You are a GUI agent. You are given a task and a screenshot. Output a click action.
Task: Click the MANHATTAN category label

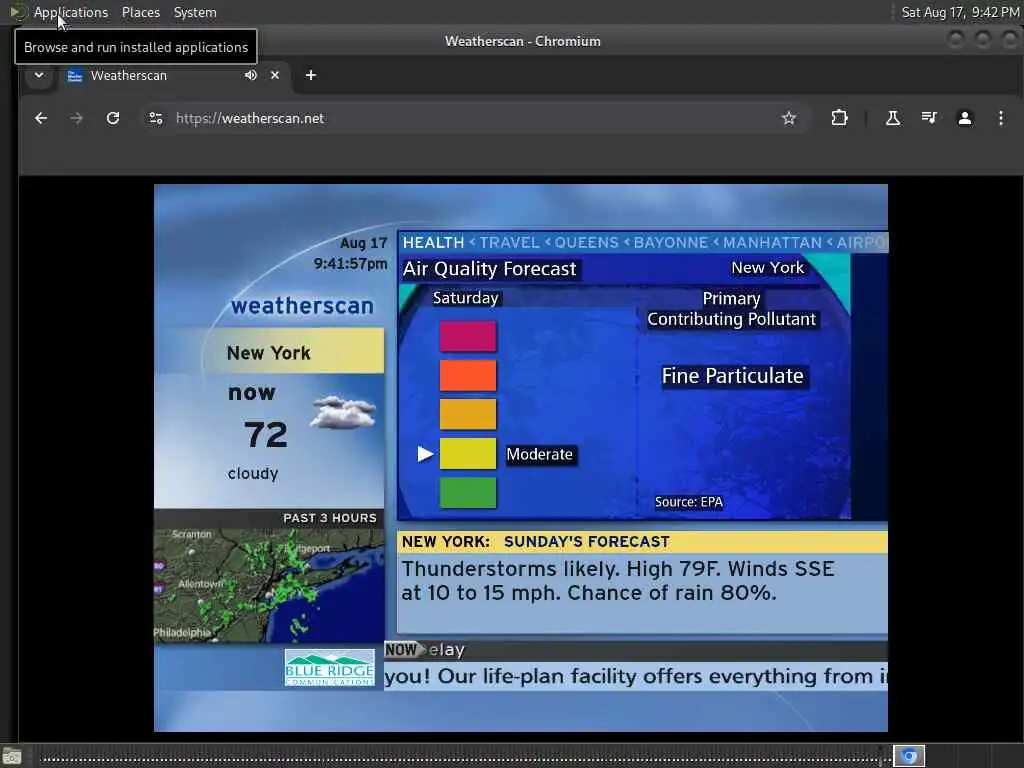(x=773, y=243)
